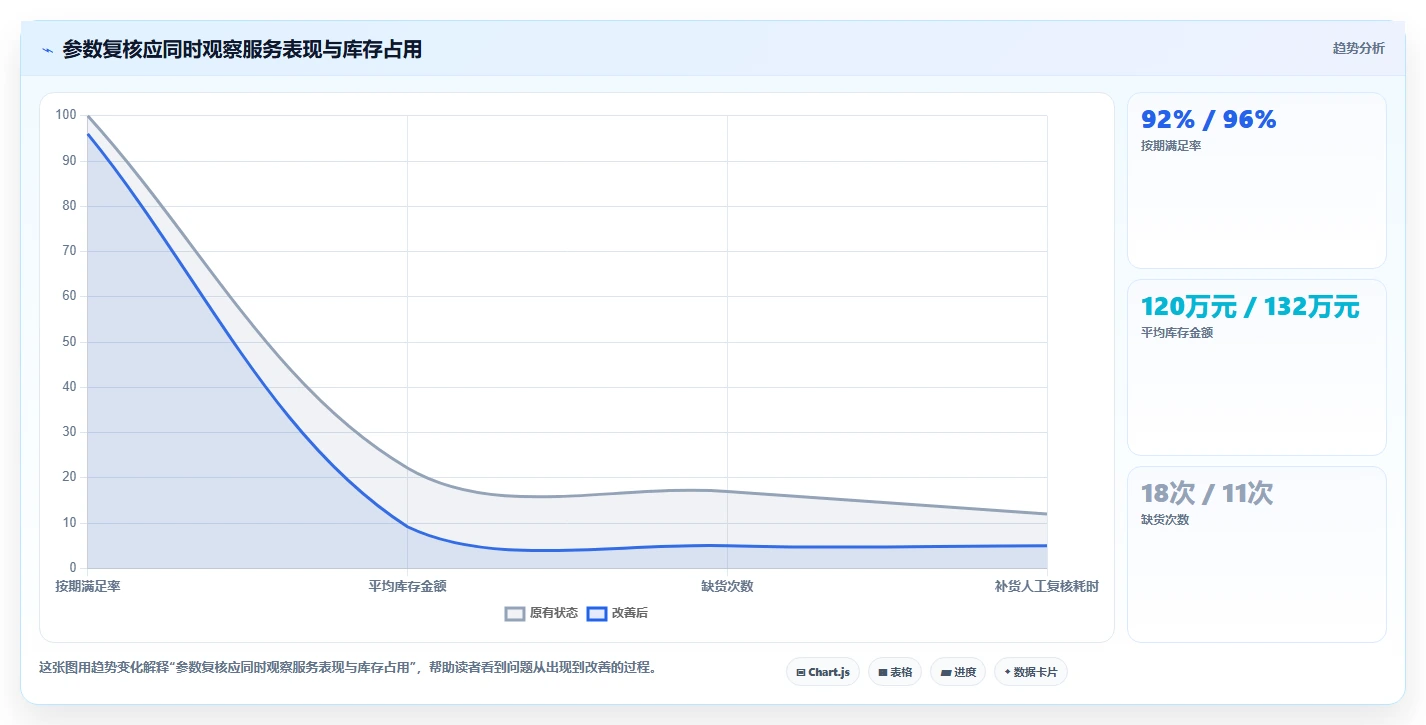Viewport: 1426px width, 725px height.
Task: Click the 平均库存金额 x-axis label
Action: 407,586
